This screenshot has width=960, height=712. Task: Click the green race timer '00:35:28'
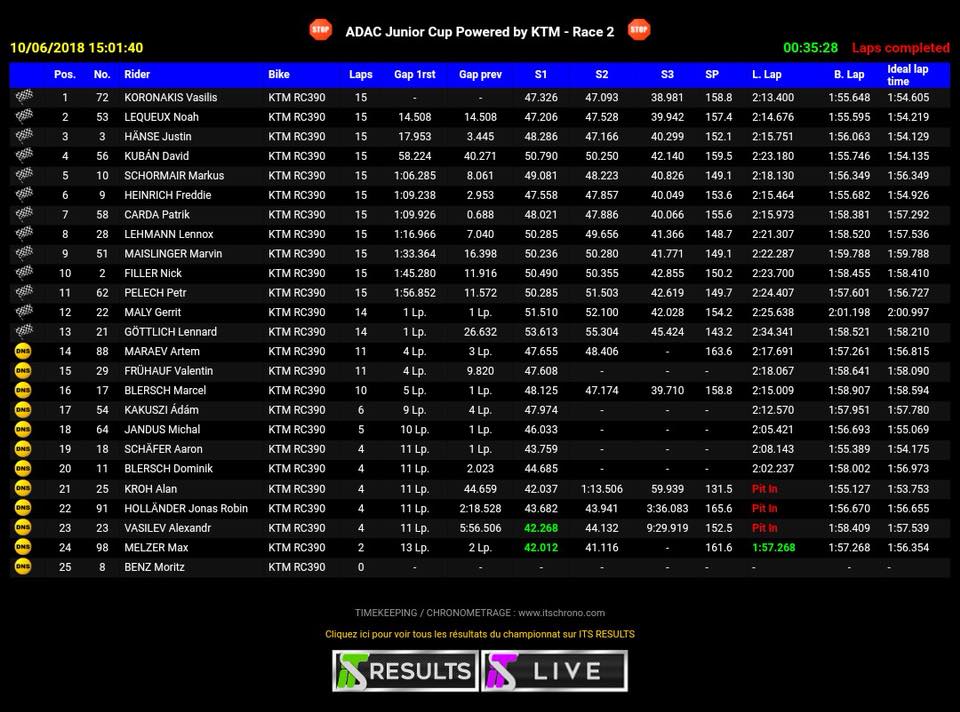tap(811, 48)
